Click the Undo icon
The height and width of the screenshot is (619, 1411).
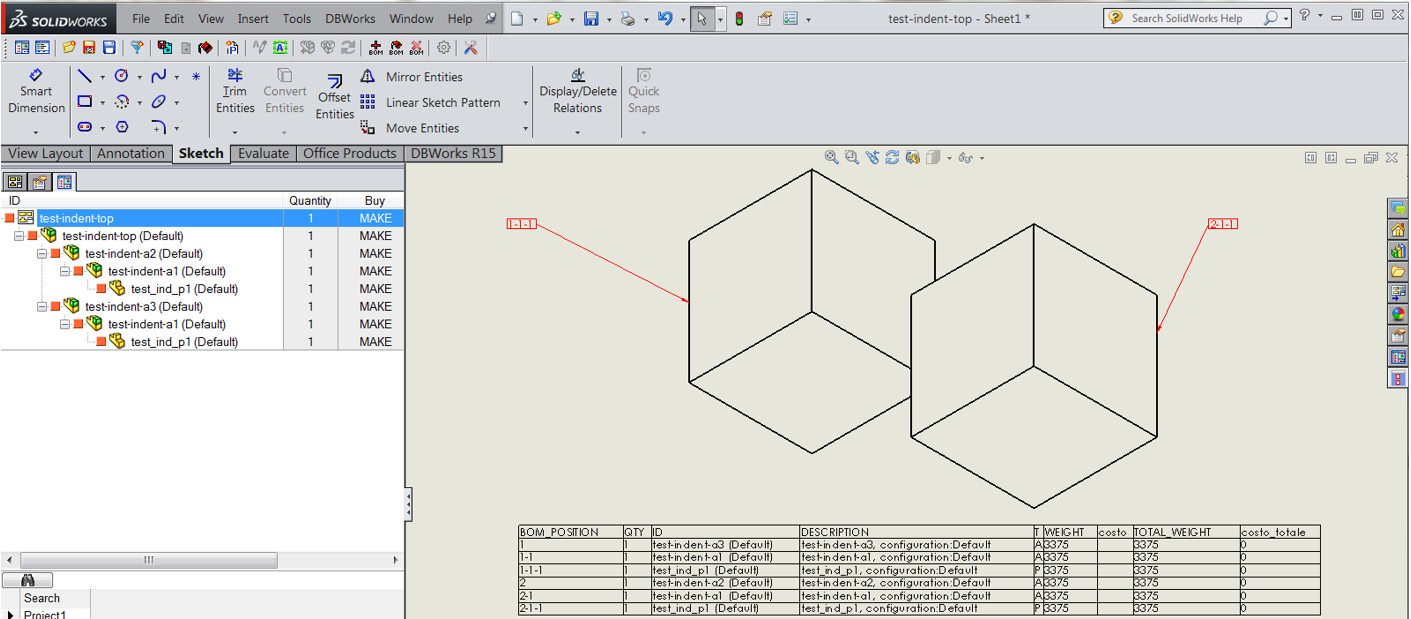[x=665, y=18]
